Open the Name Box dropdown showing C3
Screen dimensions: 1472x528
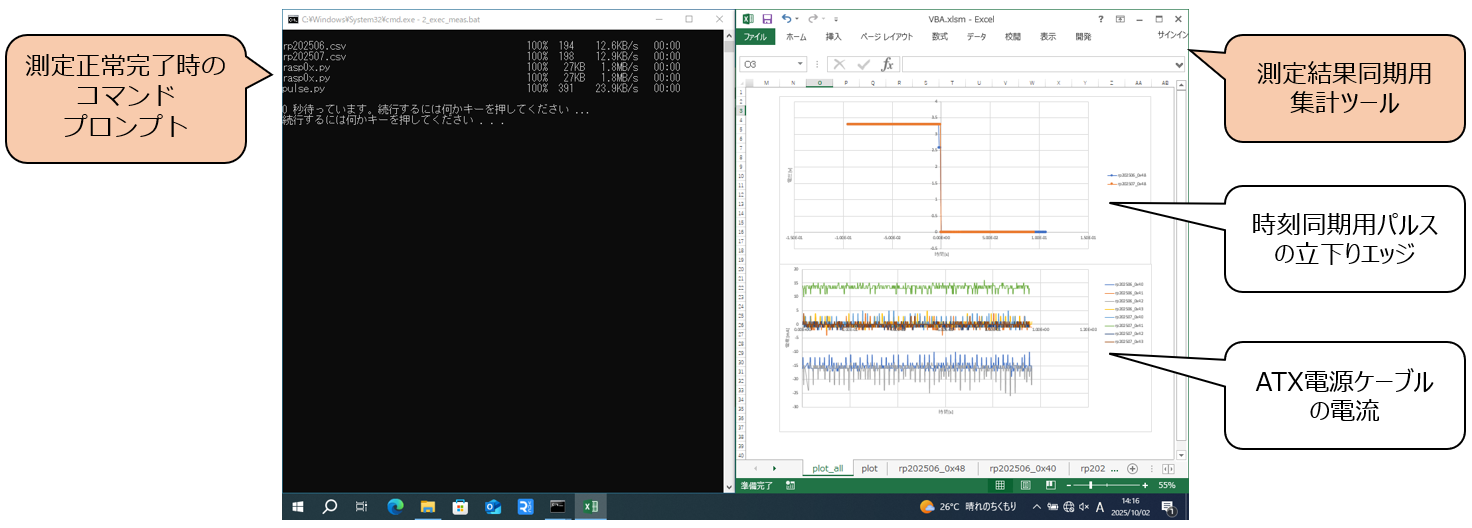pos(800,64)
